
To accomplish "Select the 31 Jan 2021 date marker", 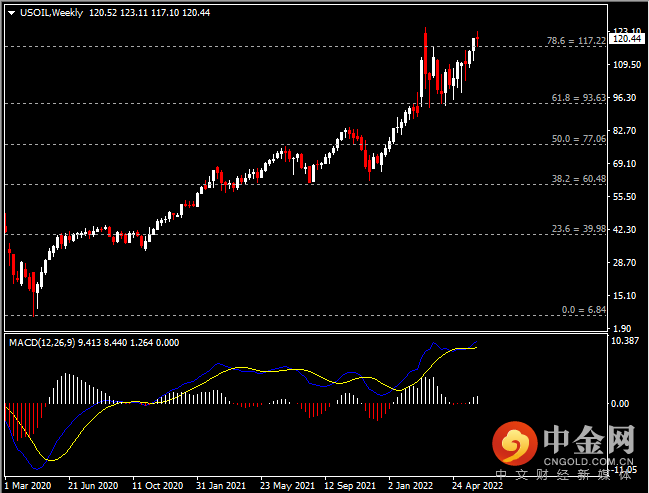I will click(221, 486).
